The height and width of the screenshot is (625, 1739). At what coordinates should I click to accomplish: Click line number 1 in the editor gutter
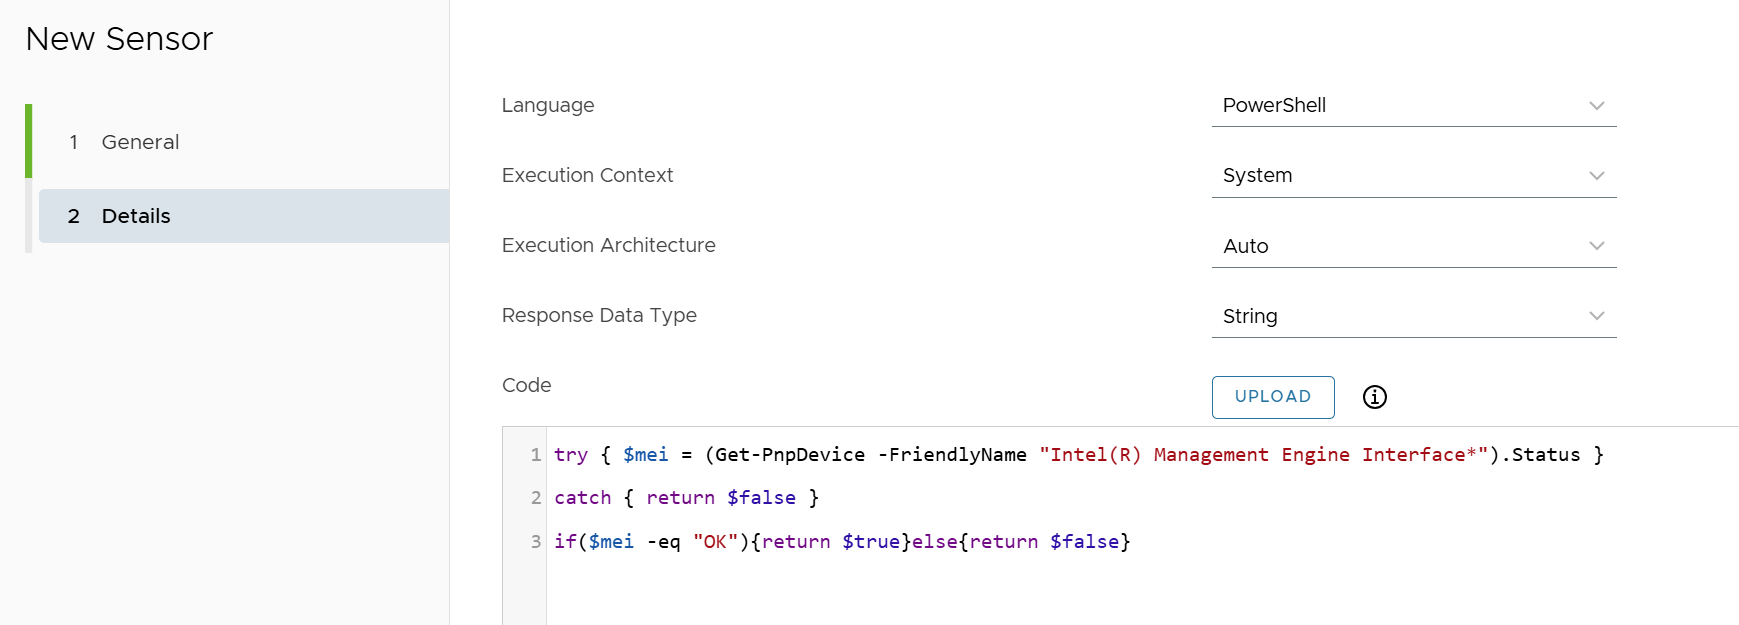(x=535, y=455)
